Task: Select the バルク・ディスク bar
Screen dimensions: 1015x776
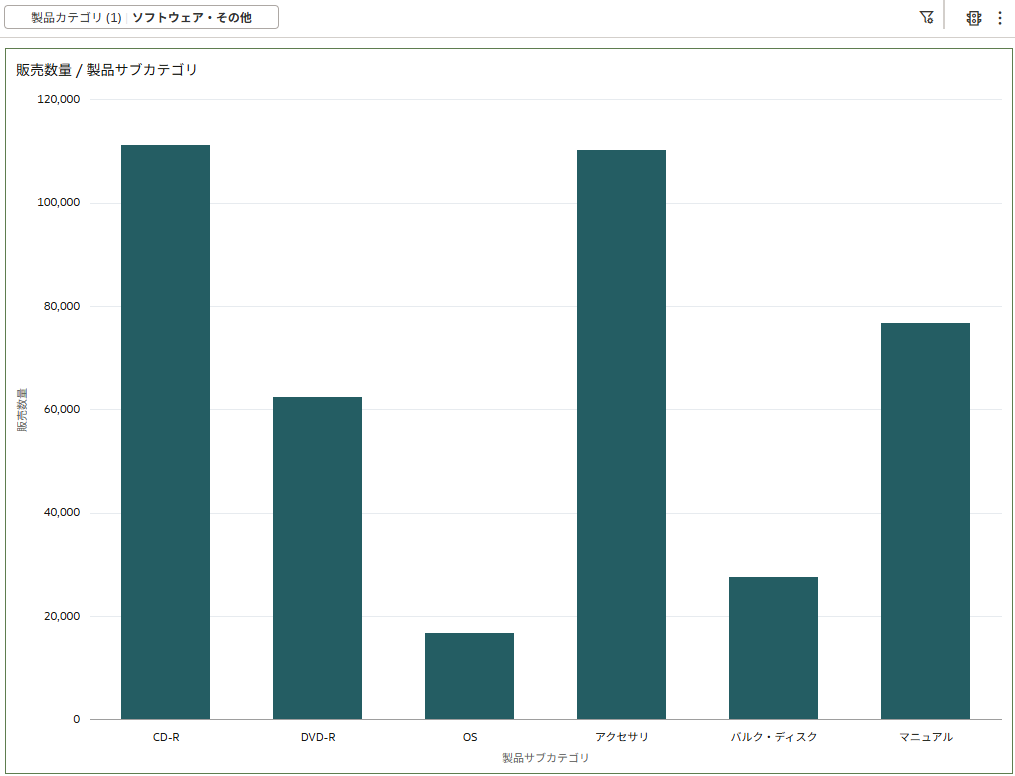Action: pos(774,648)
